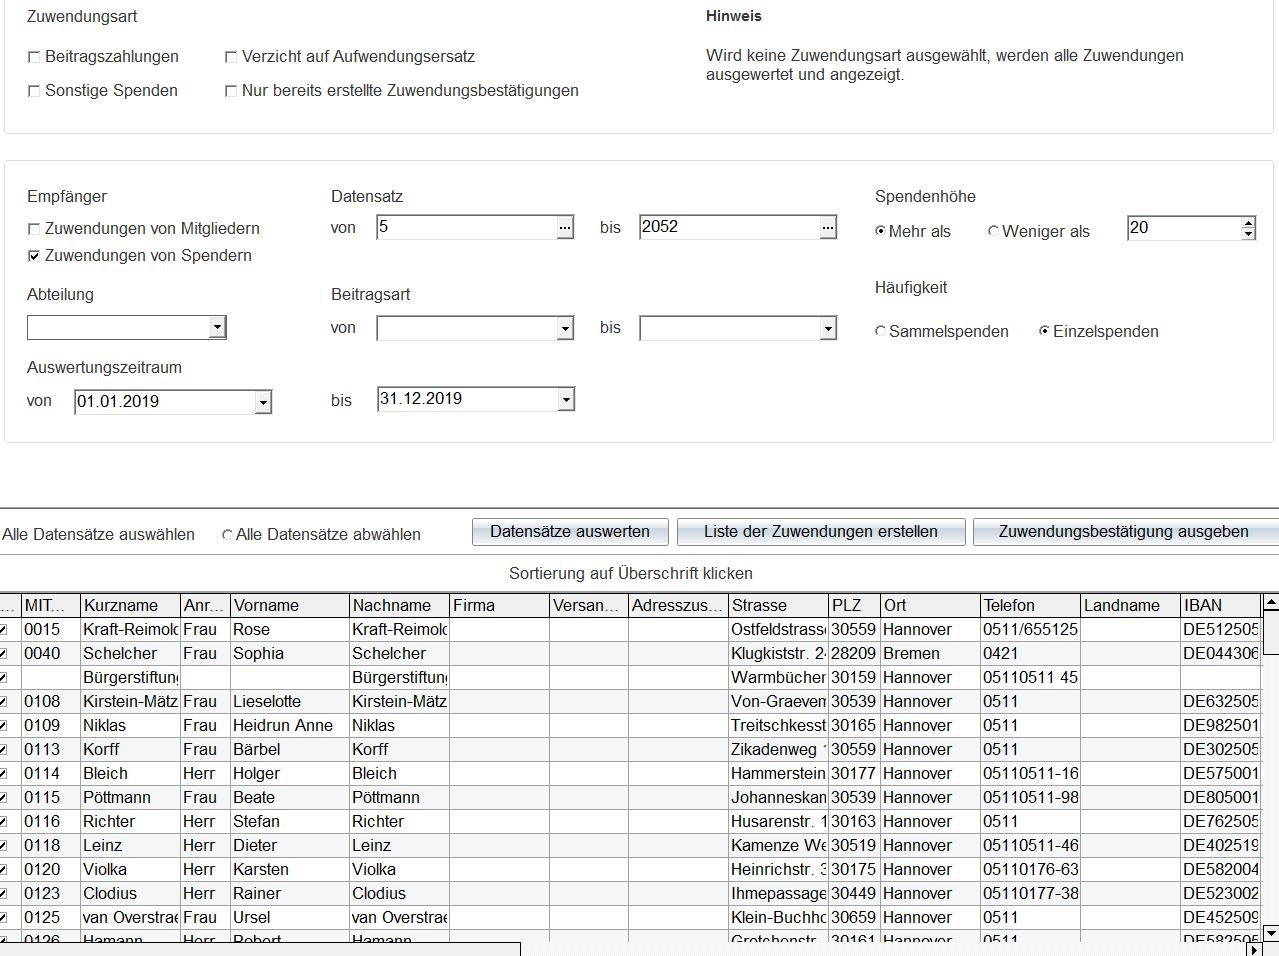
Task: Click first name Karsten
Action: pyautogui.click(x=289, y=869)
